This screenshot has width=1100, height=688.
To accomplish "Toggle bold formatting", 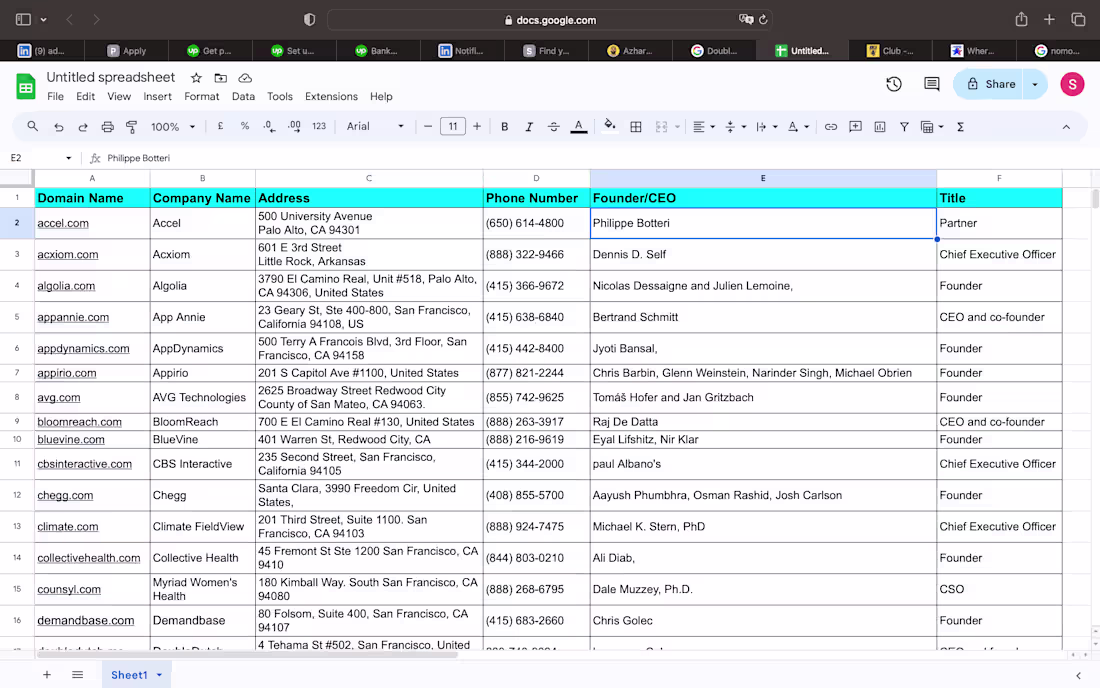I will pos(504,126).
